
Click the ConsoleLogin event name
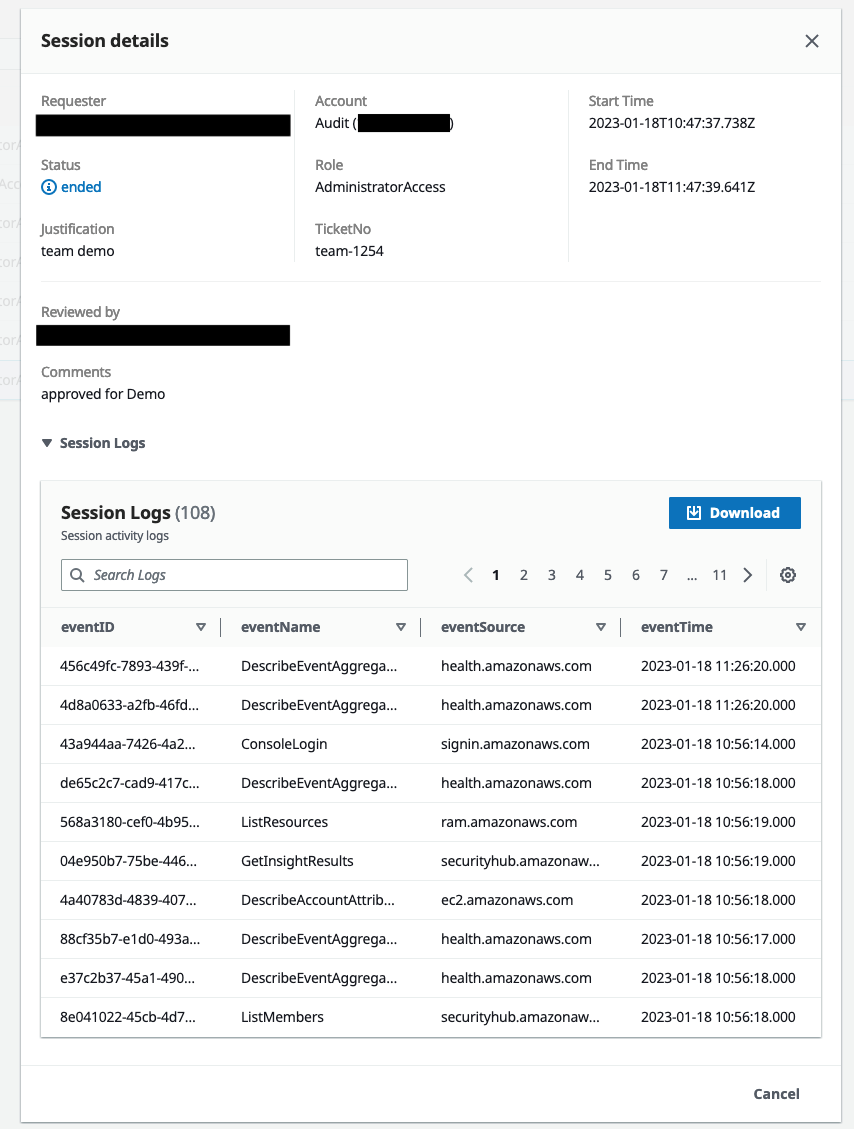(284, 744)
